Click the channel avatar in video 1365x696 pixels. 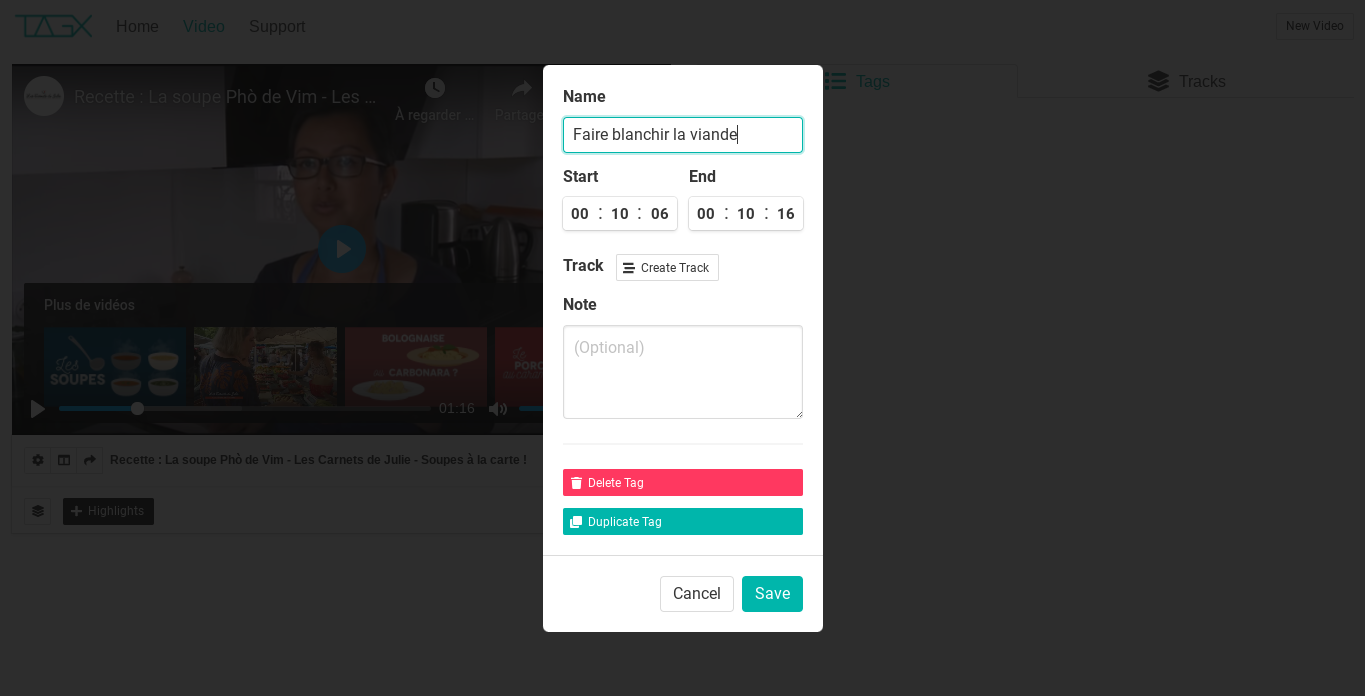(44, 96)
